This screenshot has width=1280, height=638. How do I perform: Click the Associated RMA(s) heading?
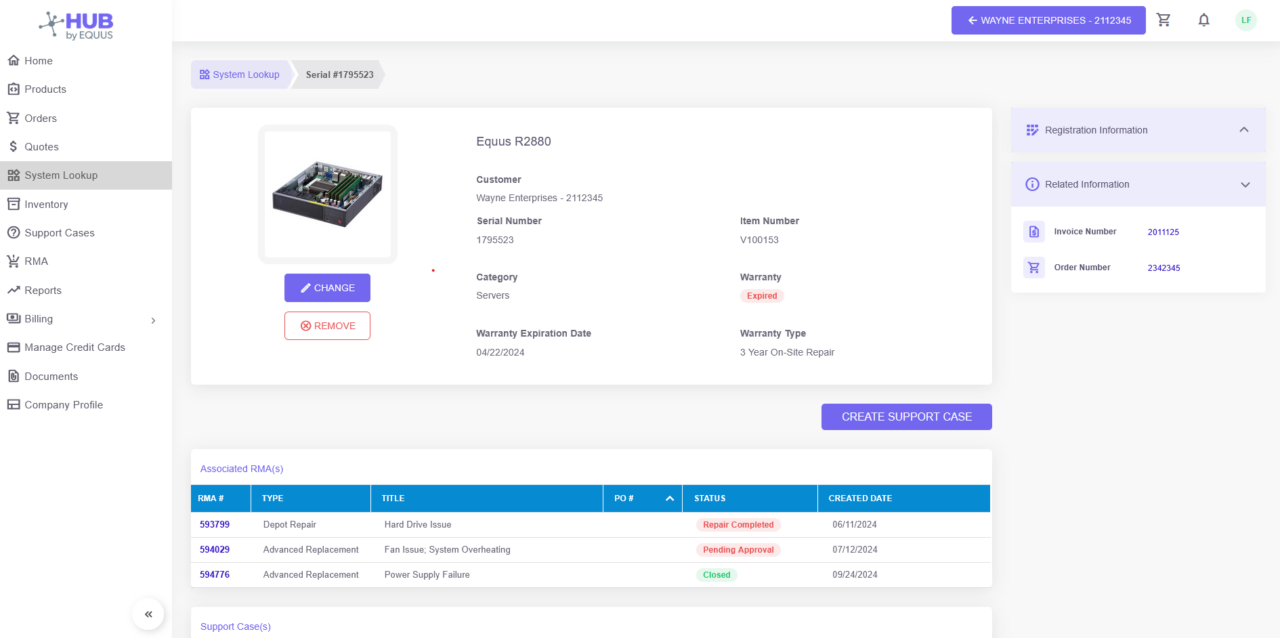click(242, 468)
